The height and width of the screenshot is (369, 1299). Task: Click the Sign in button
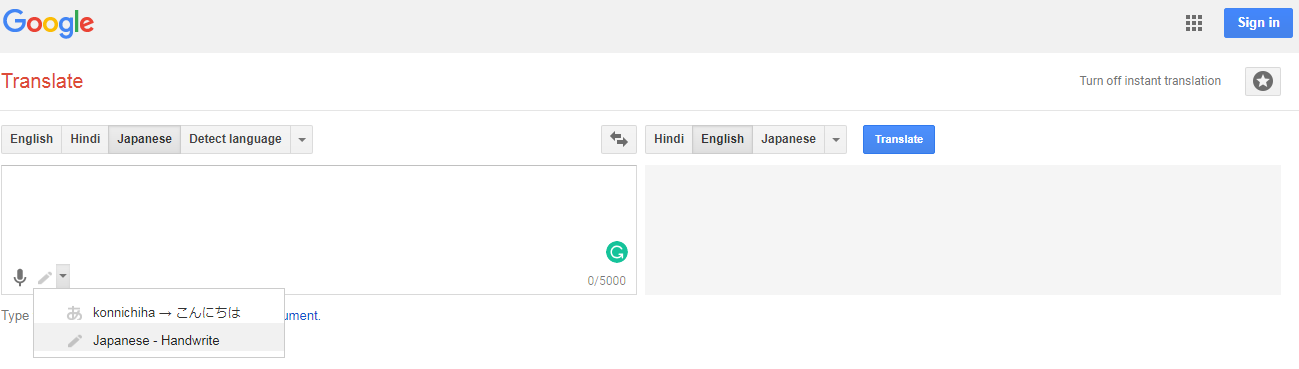tap(1258, 23)
